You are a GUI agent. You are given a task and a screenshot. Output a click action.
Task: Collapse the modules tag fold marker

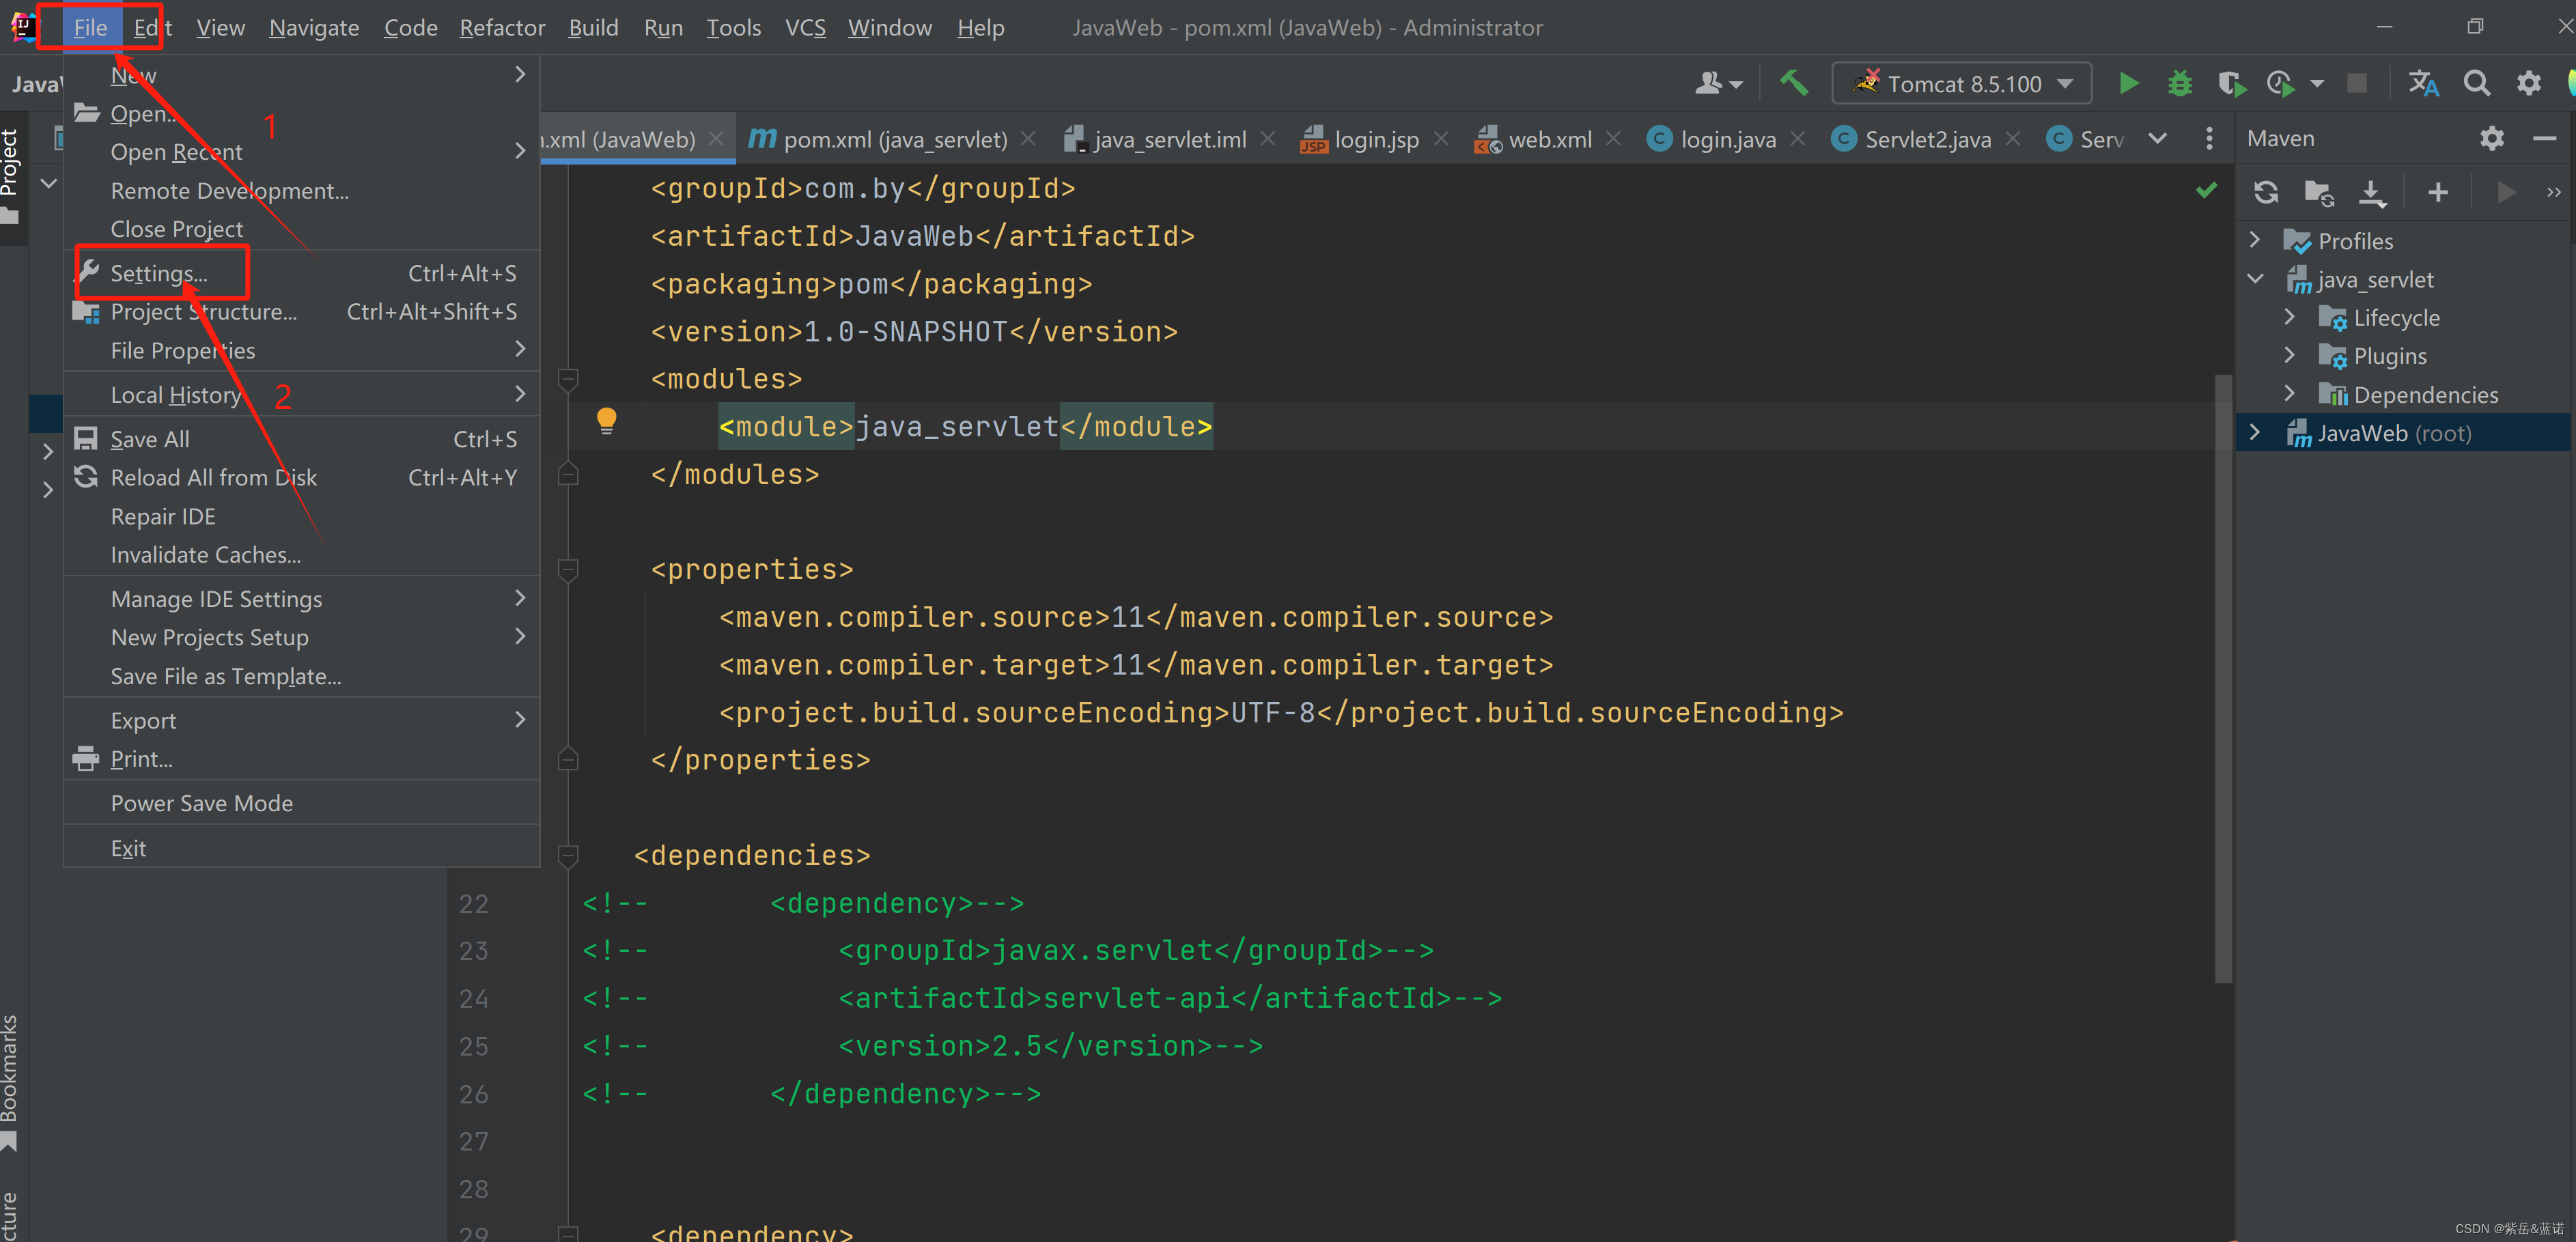pos(568,380)
